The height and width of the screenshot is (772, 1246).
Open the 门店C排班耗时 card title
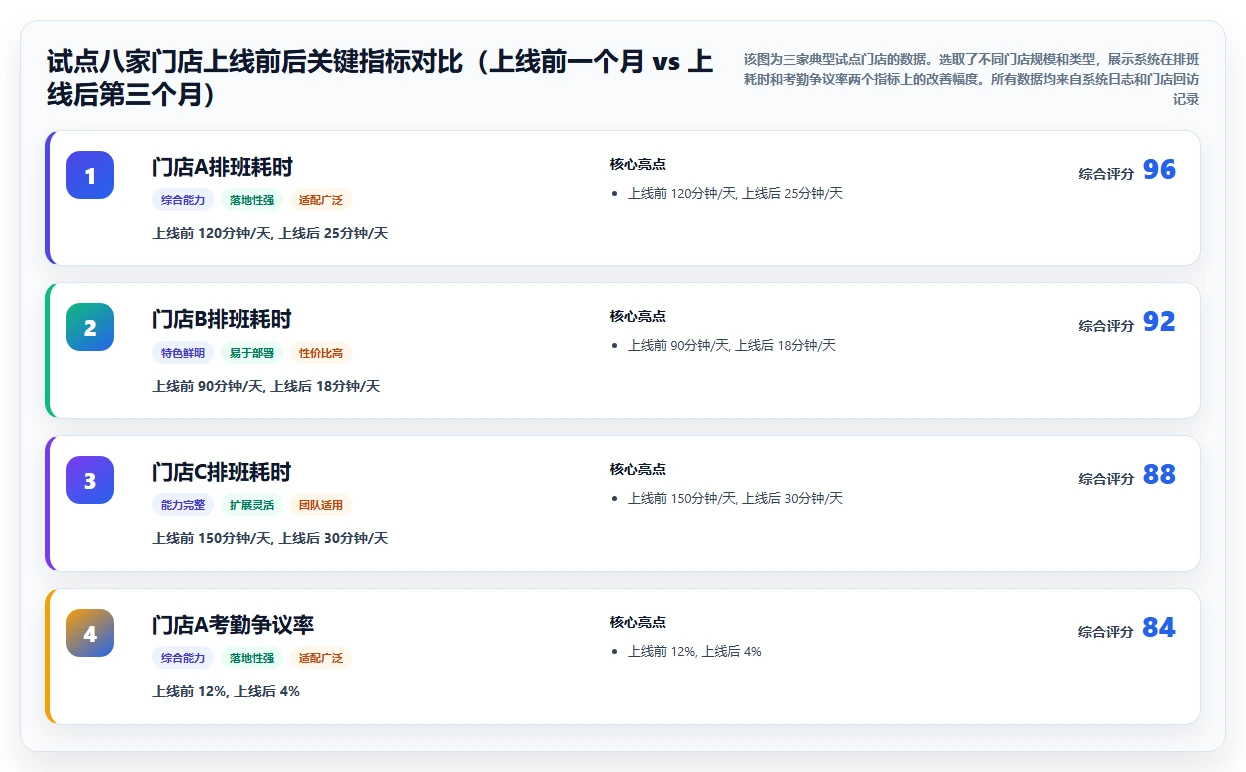pos(222,472)
